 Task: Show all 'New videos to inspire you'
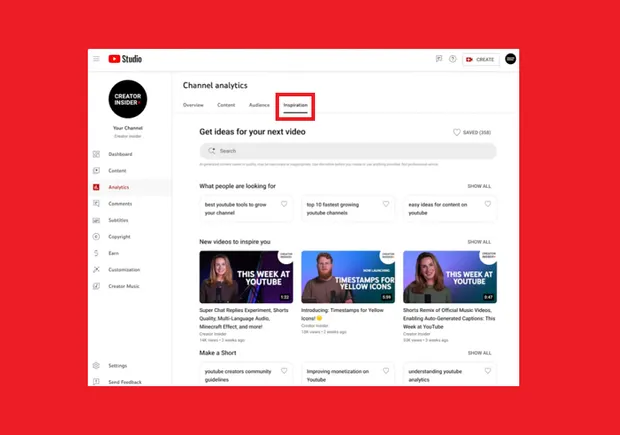click(479, 242)
